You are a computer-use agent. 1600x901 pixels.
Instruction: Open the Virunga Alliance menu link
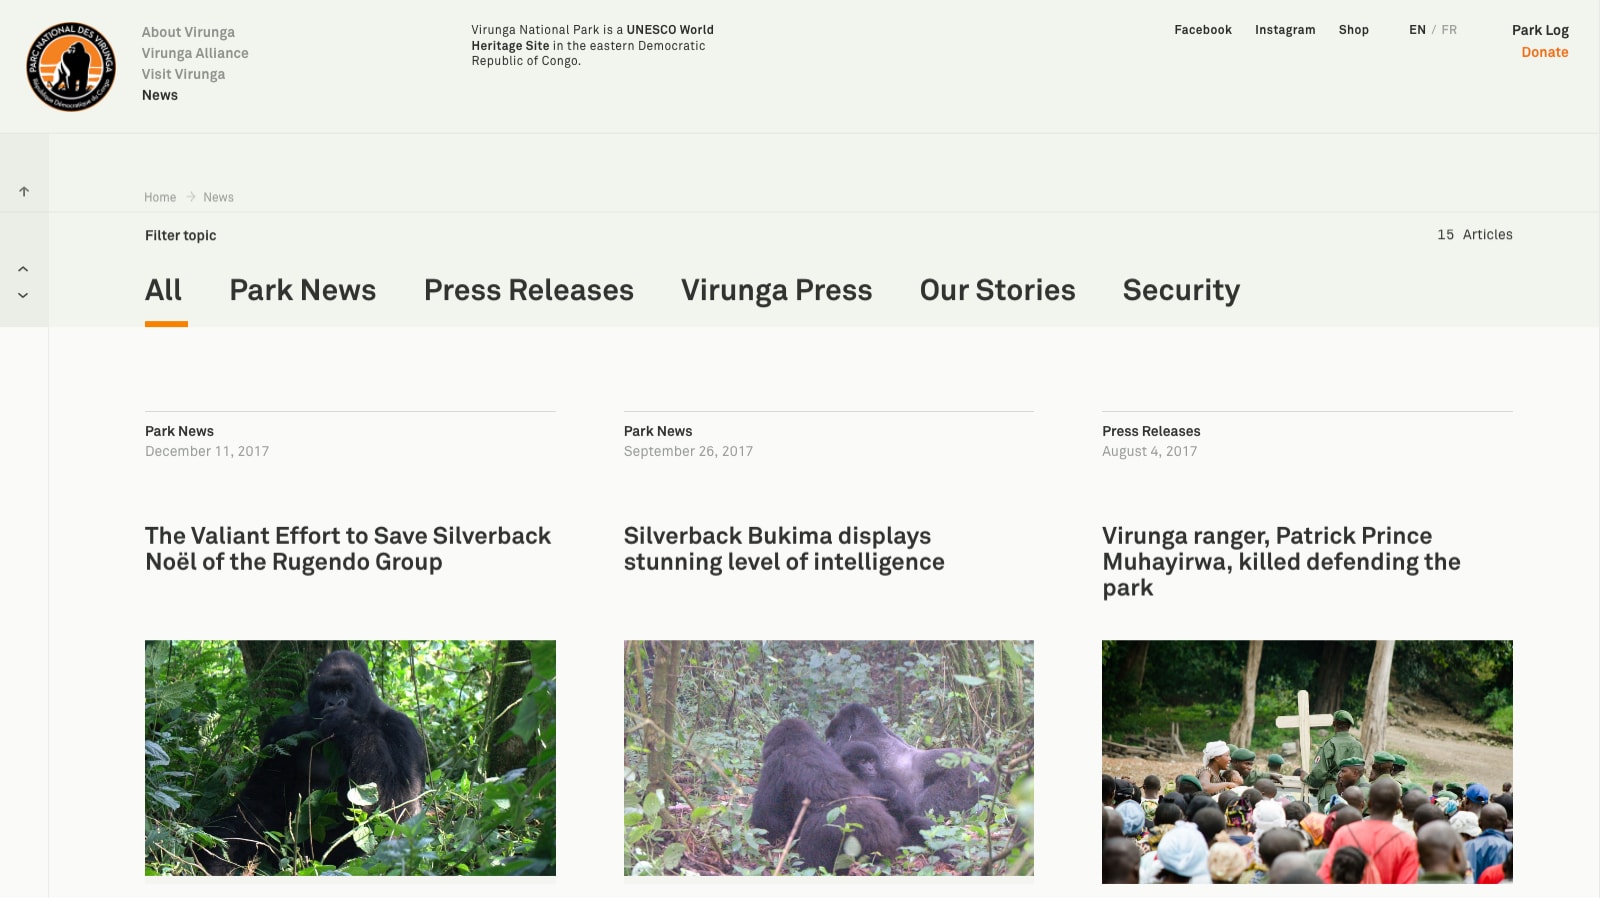195,53
